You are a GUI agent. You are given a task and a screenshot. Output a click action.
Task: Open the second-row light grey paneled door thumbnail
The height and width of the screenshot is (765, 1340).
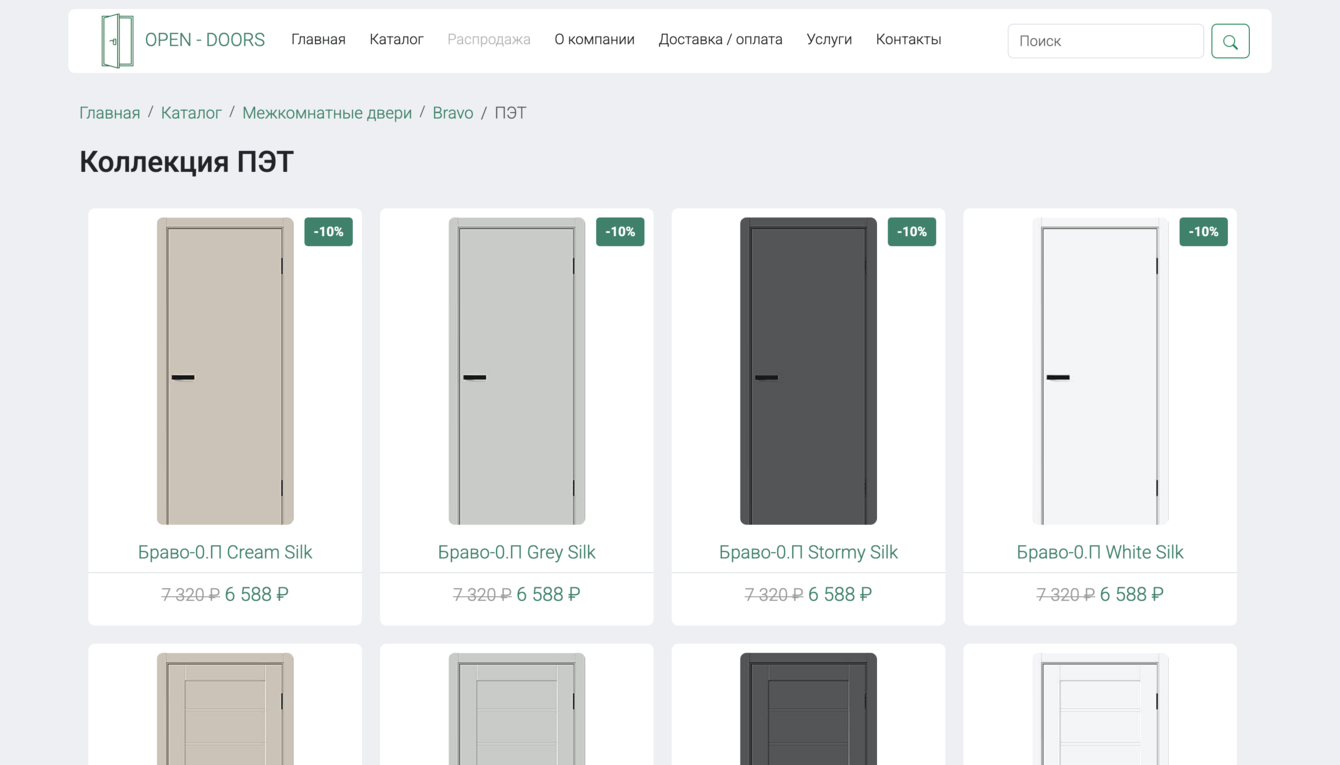click(517, 709)
